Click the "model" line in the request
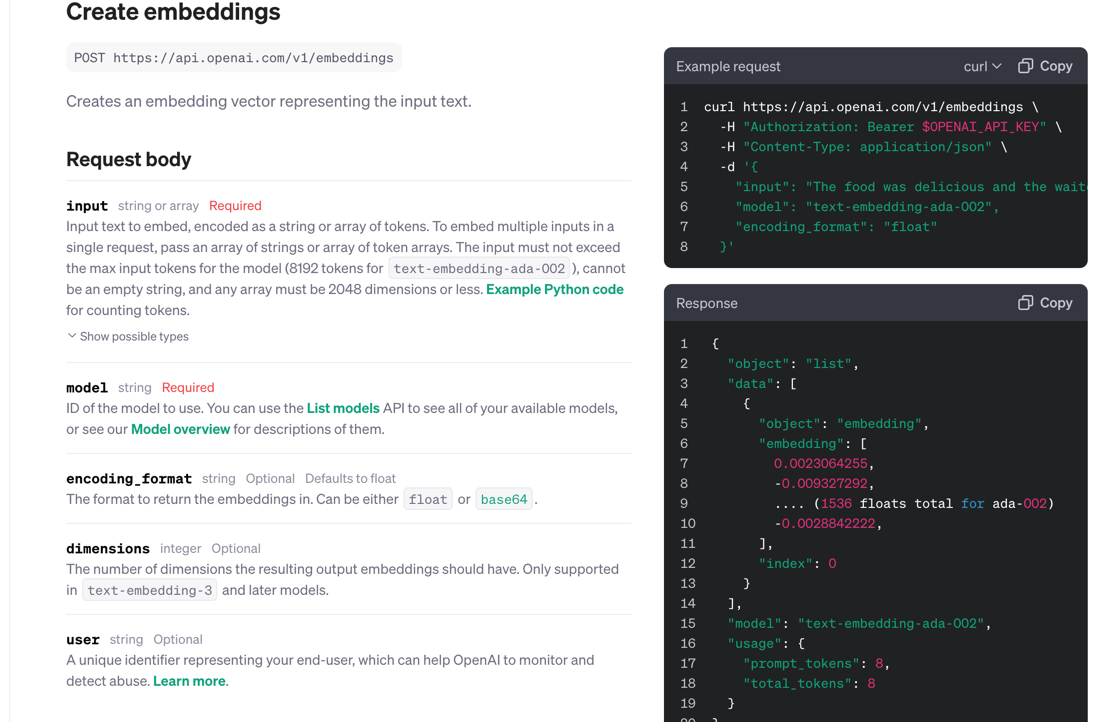 click(868, 207)
